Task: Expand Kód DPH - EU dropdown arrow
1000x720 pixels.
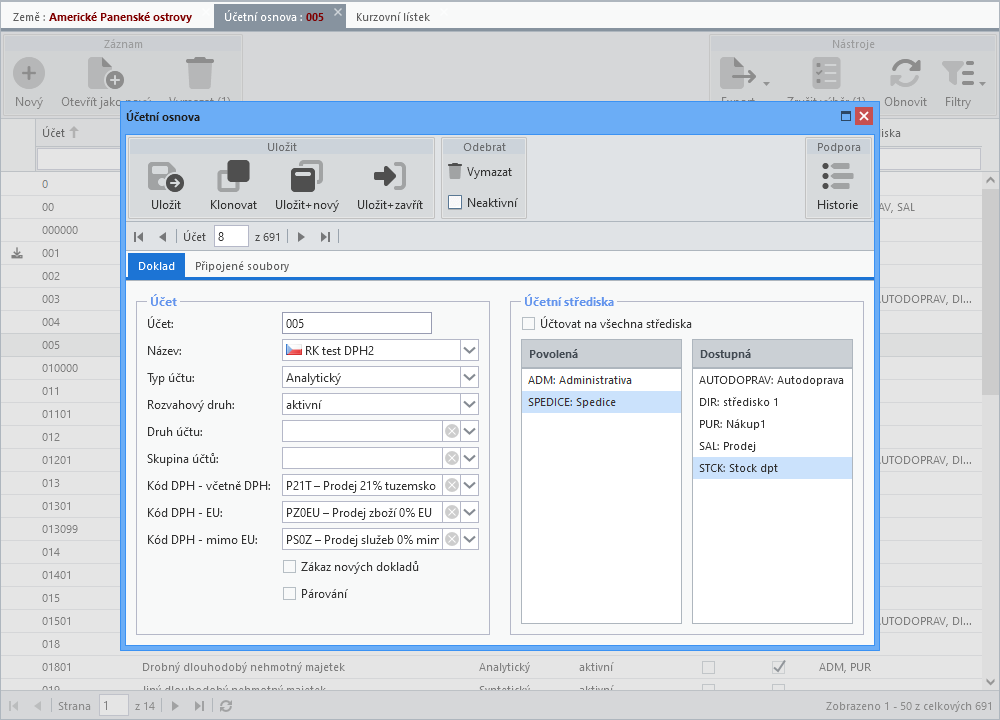Action: coord(469,512)
